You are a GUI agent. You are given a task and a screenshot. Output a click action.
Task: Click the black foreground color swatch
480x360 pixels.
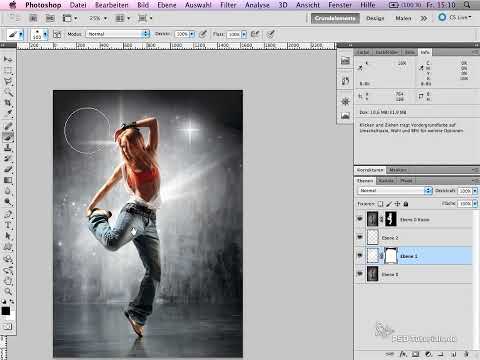[x=6, y=311]
